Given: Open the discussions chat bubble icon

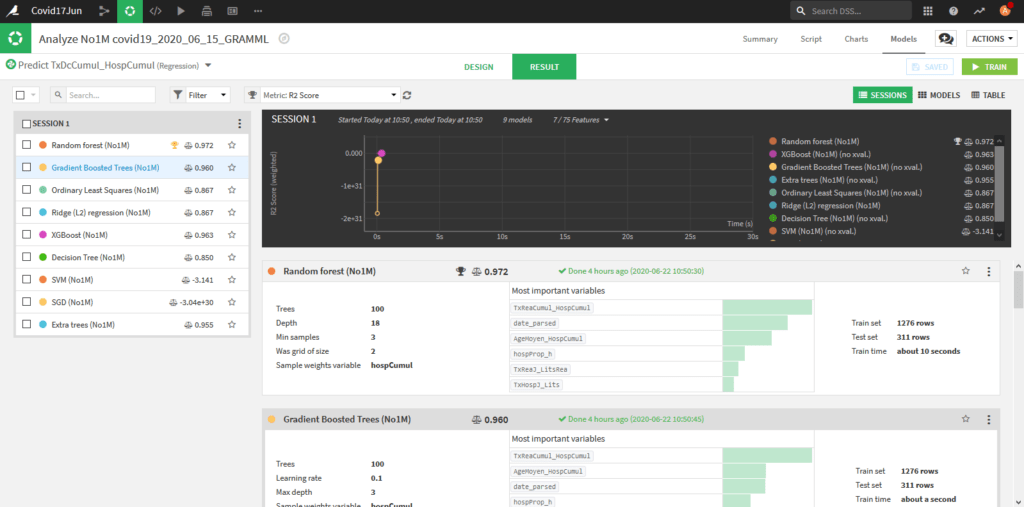Looking at the screenshot, I should (x=944, y=39).
